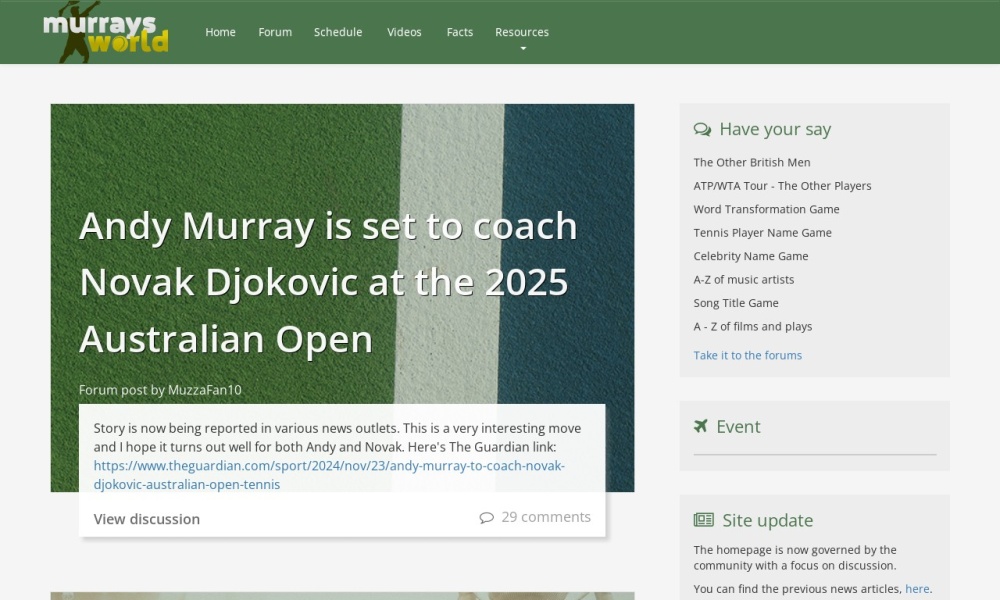1000x600 pixels.
Task: Click the Murrays World logo
Action: click(x=105, y=32)
